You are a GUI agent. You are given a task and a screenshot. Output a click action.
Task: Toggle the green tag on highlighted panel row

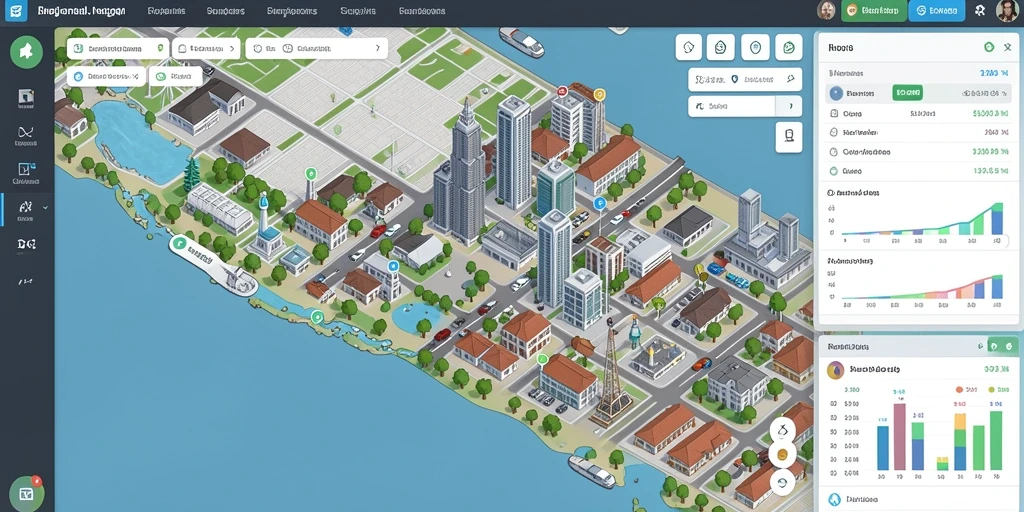point(907,93)
